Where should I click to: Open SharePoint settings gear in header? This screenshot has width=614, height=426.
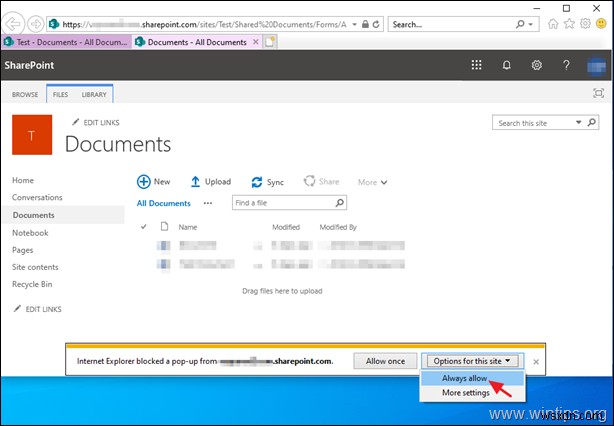(x=536, y=65)
